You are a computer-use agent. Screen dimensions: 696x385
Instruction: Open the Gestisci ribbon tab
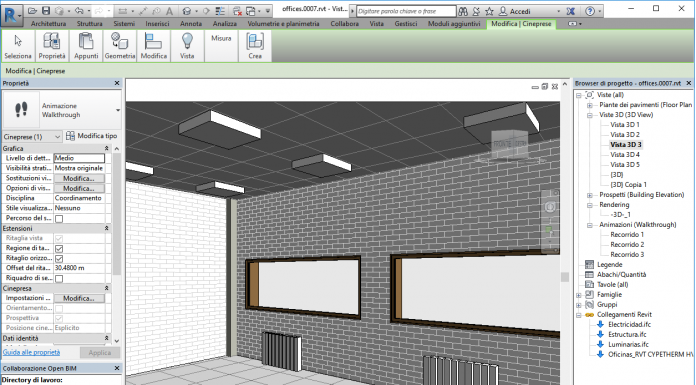point(406,24)
